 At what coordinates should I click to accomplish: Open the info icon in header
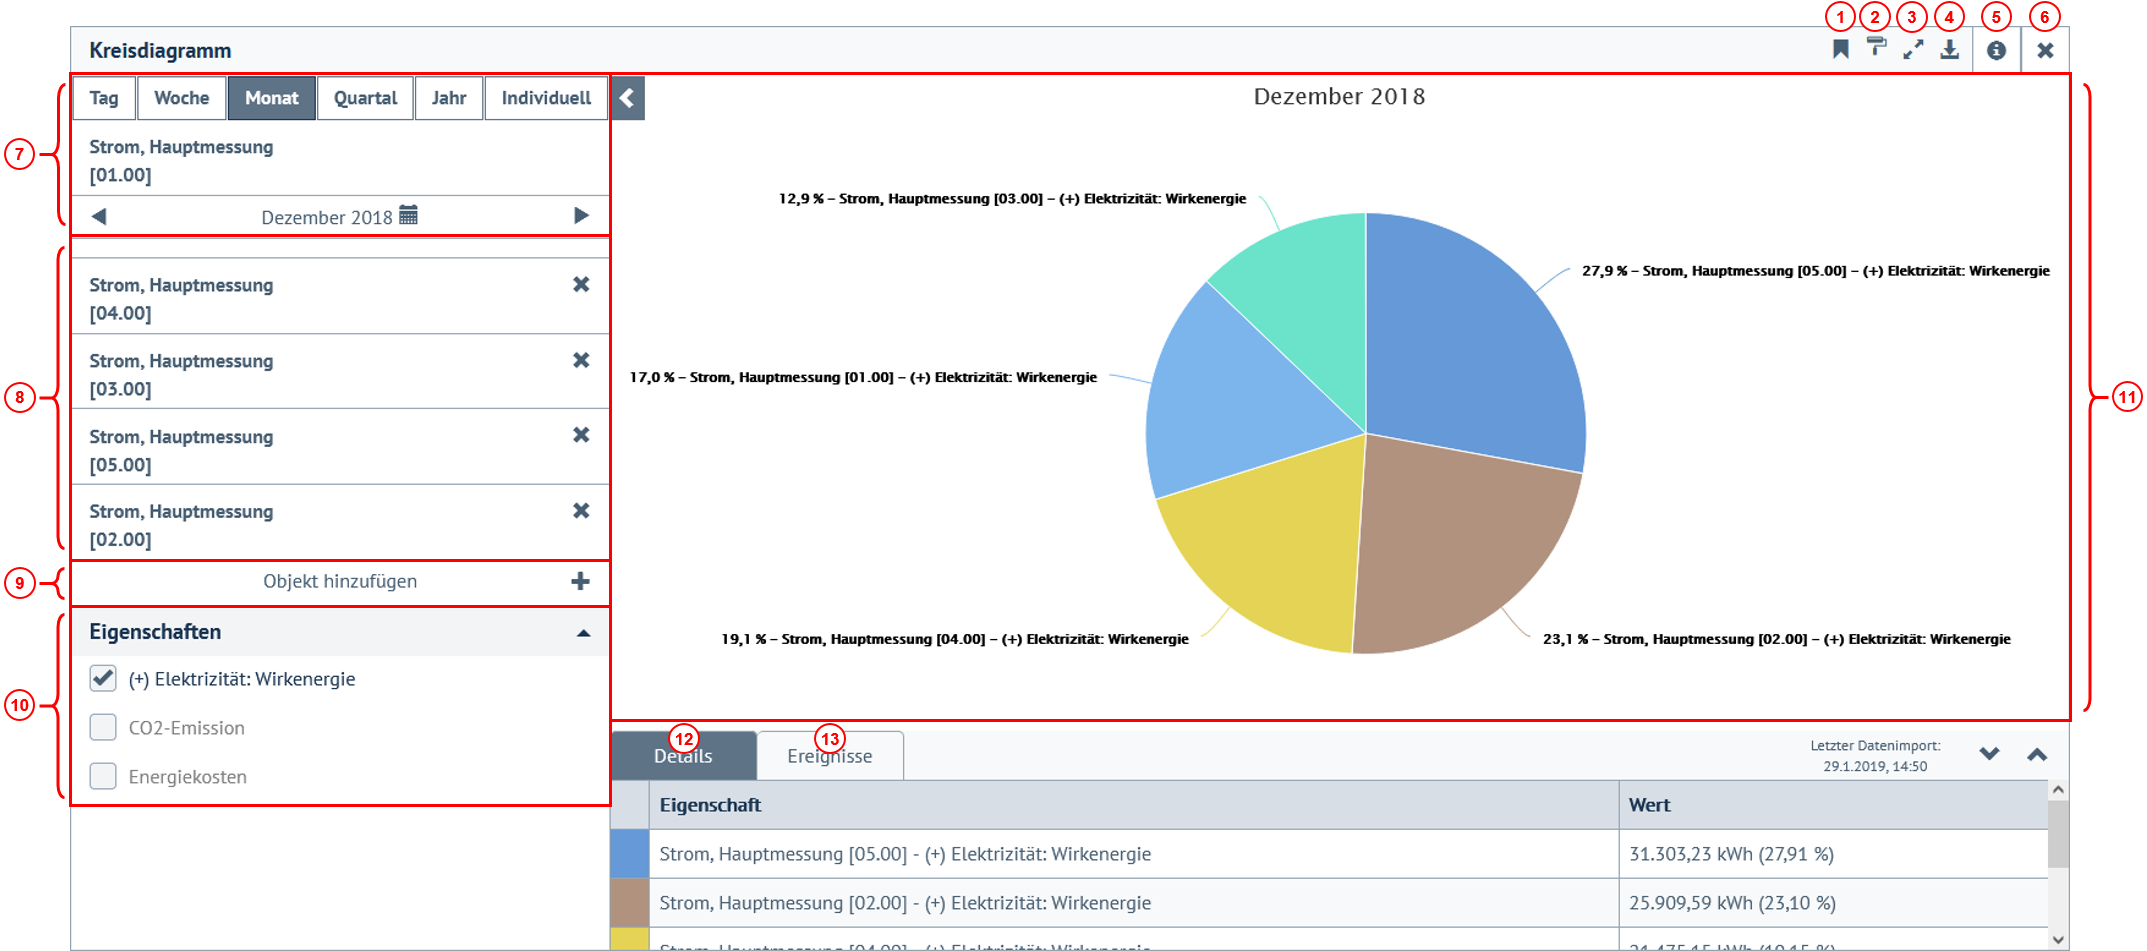[1996, 50]
